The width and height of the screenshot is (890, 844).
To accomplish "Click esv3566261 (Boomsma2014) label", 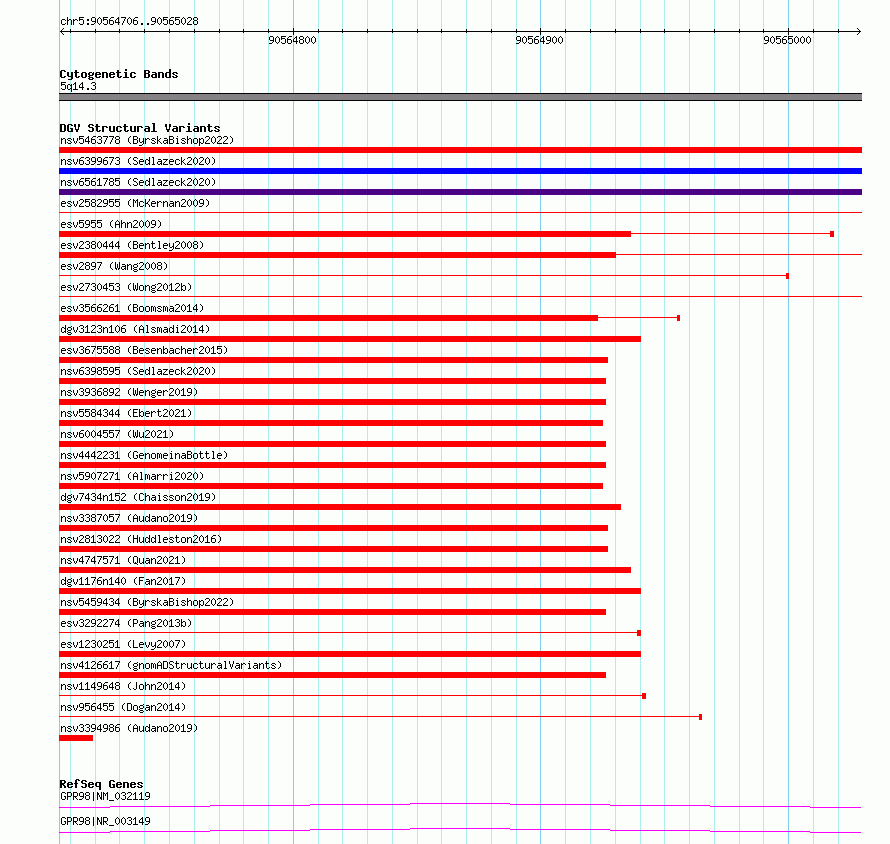I will (x=132, y=308).
